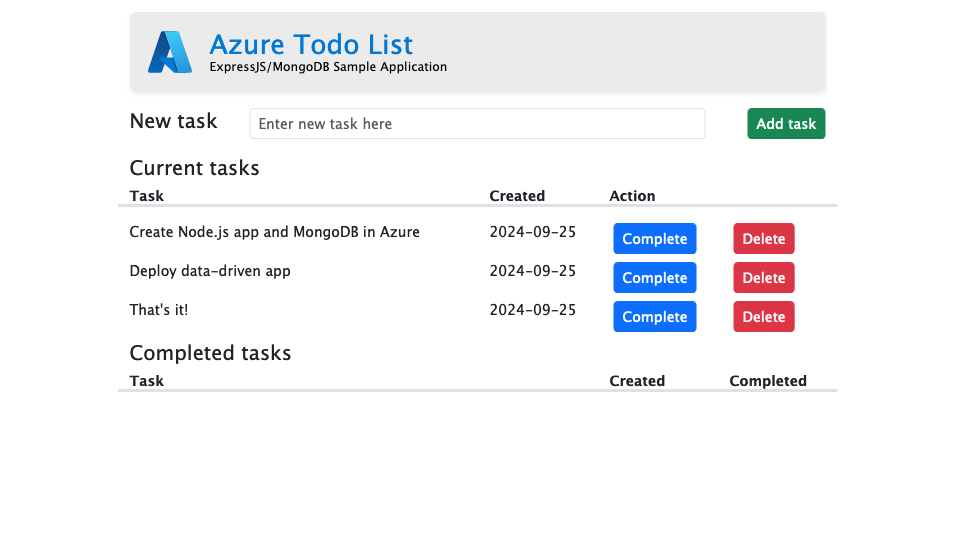Click the Azure Todo List title
Image resolution: width=955 pixels, height=556 pixels.
[x=311, y=44]
